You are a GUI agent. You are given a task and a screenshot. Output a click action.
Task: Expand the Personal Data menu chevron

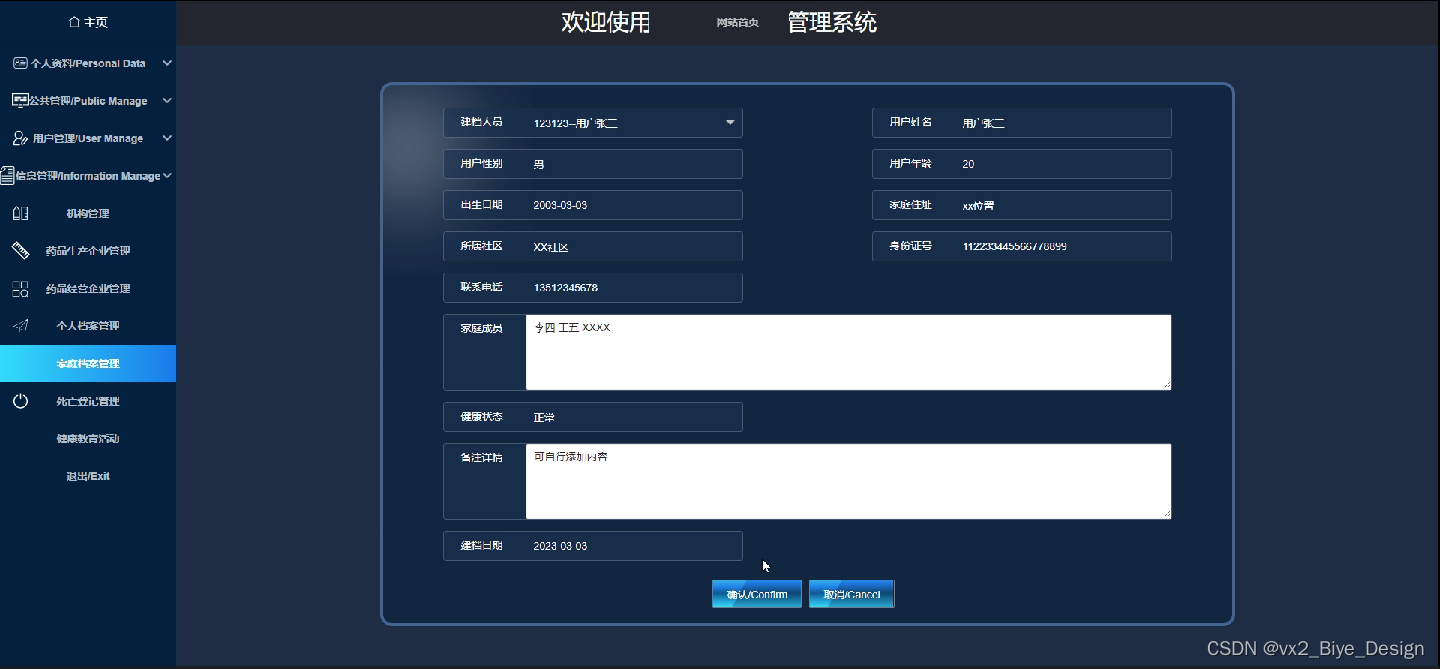point(167,63)
